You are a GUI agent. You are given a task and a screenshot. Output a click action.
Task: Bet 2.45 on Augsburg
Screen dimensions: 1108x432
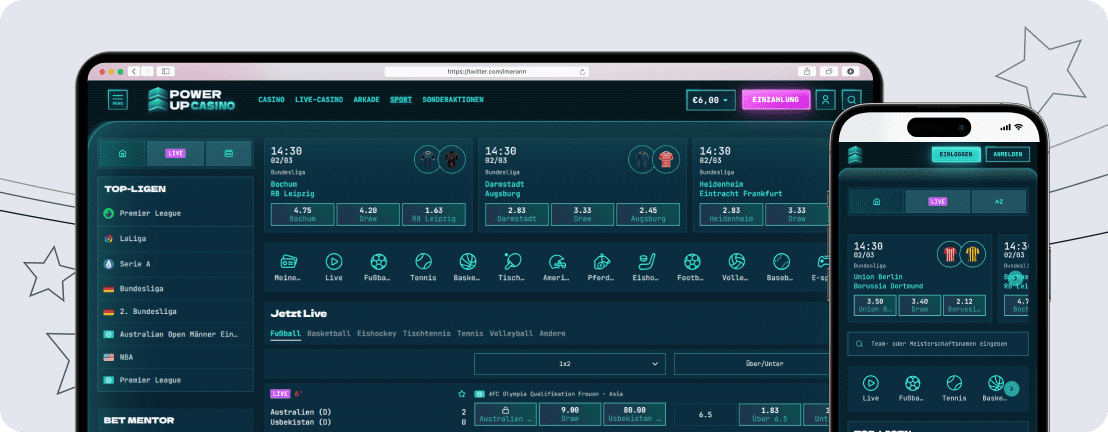pyautogui.click(x=648, y=214)
